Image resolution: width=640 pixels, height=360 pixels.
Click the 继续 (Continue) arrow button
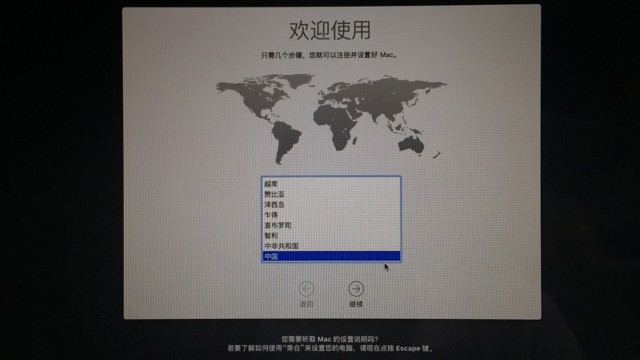[356, 289]
